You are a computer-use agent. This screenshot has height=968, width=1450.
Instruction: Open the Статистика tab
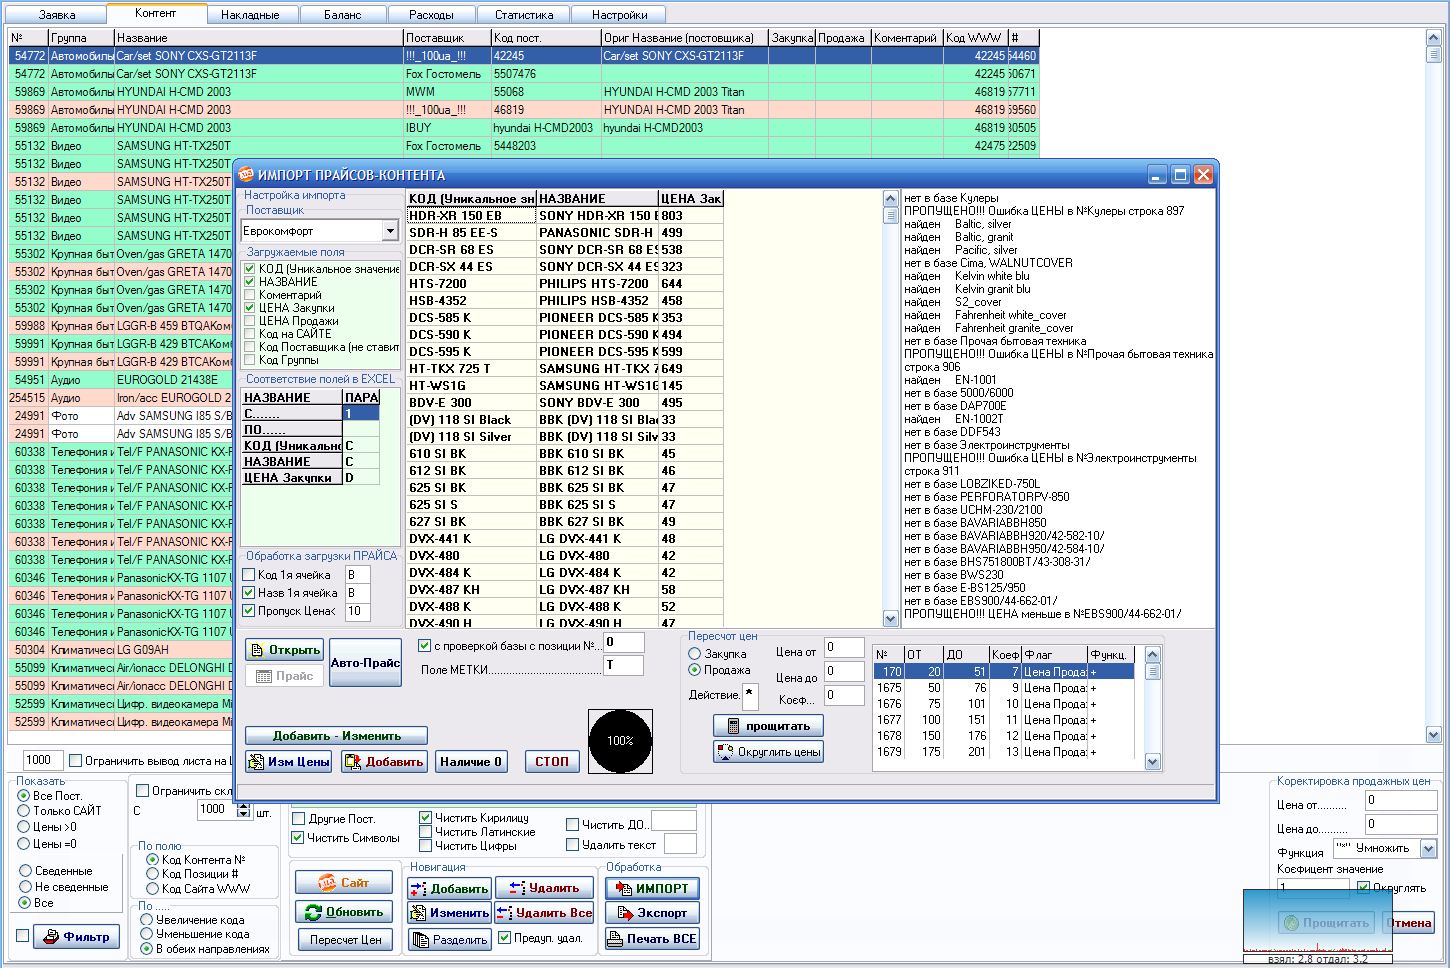(x=524, y=15)
